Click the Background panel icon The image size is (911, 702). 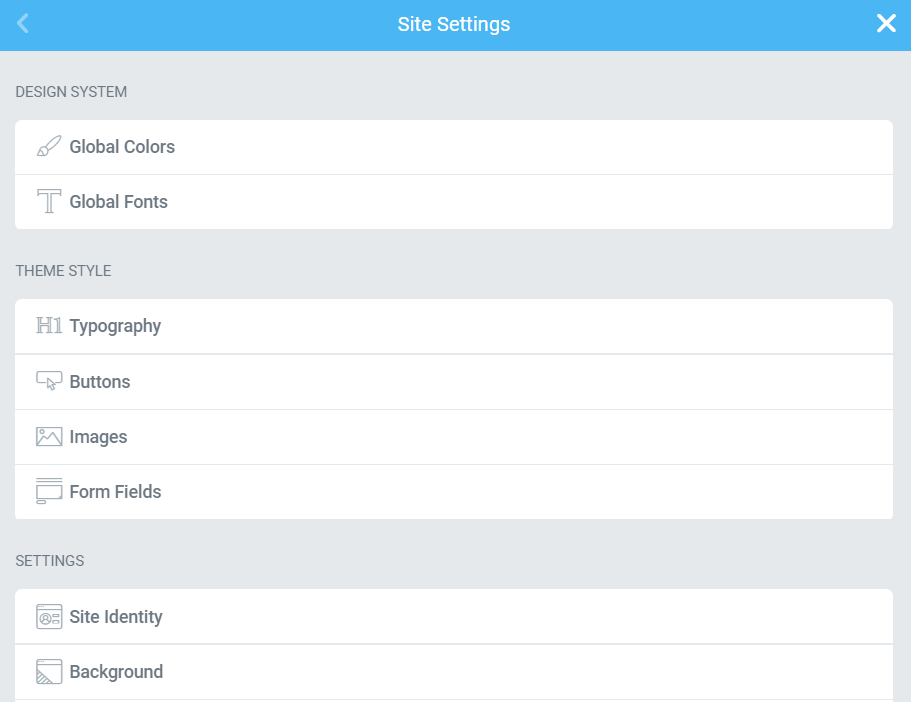click(48, 671)
